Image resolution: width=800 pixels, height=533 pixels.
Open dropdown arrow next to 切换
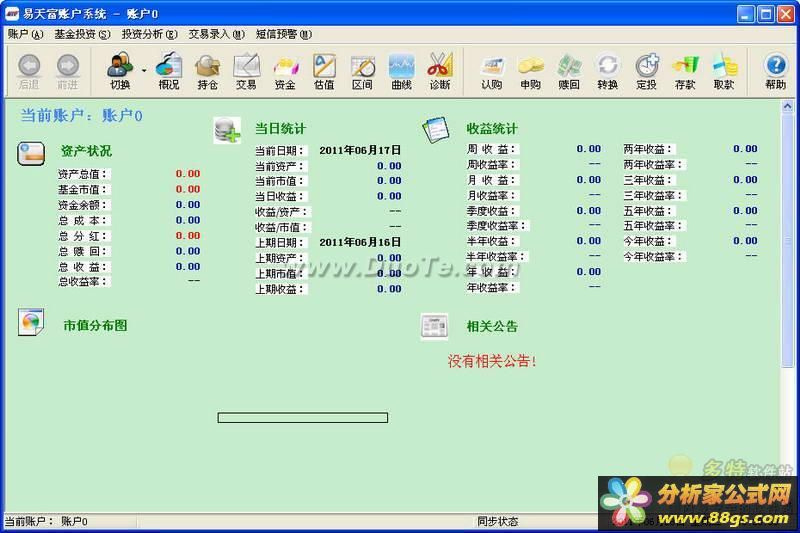click(144, 71)
